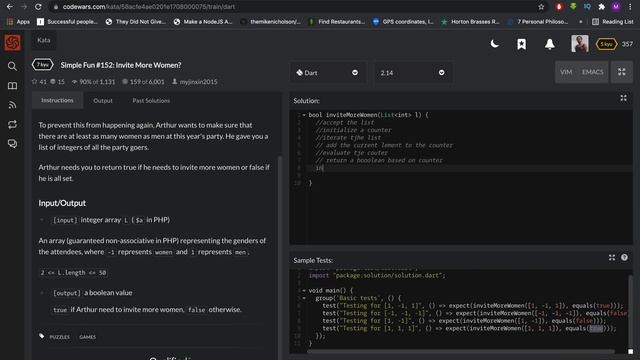Click the GAMES tag

(87, 337)
